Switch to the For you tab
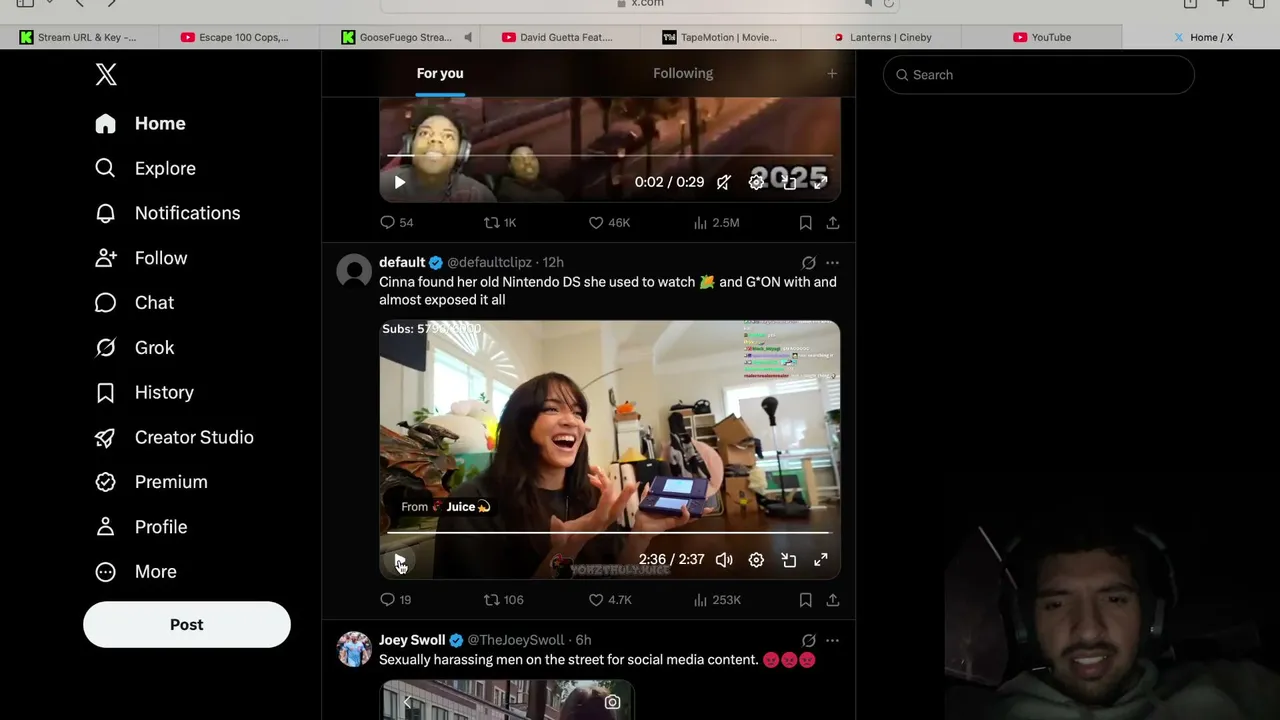The width and height of the screenshot is (1280, 720). point(440,73)
